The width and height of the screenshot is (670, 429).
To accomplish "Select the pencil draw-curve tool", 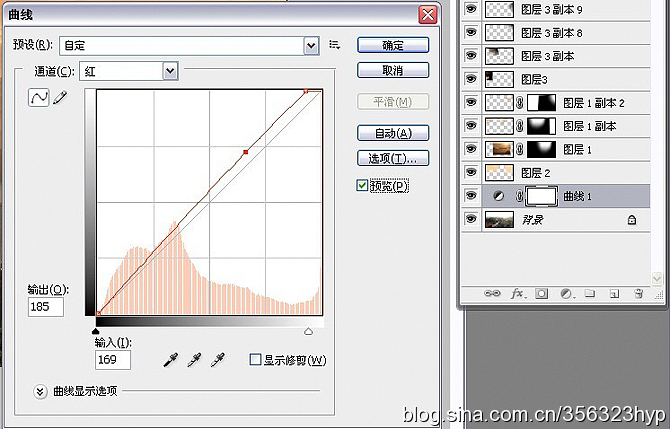I will [60, 98].
